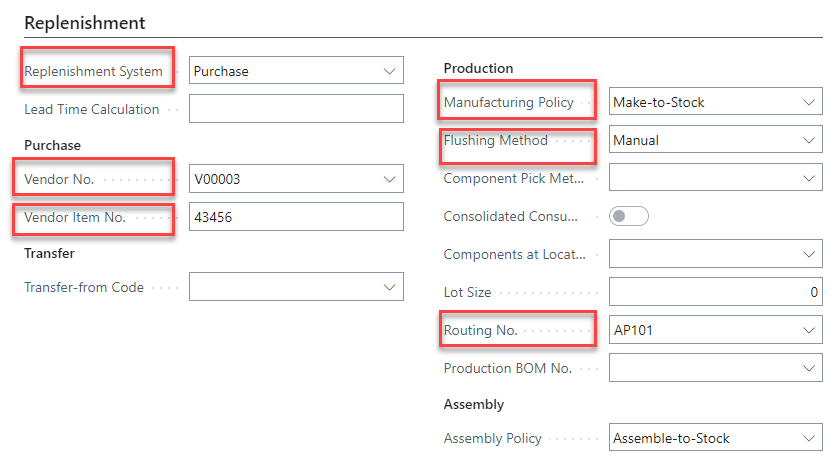This screenshot has height=473, width=833.
Task: Click the Lot Size input field
Action: pos(715,292)
